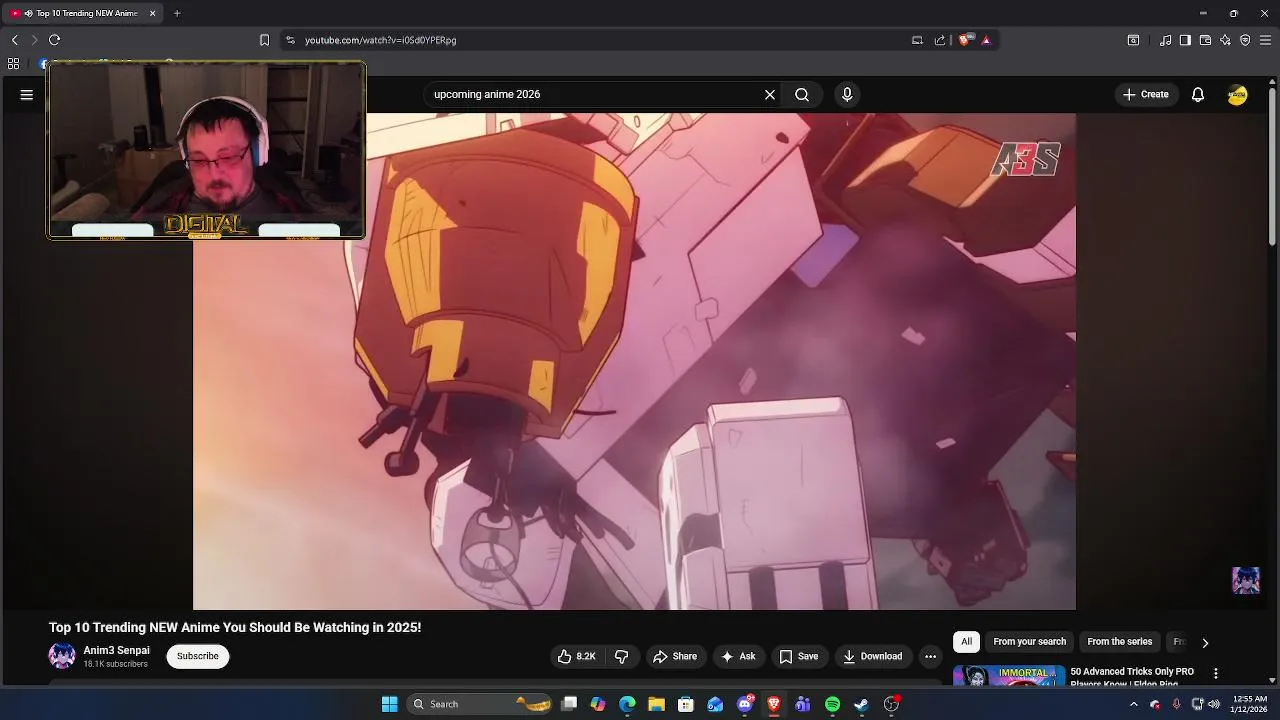Bookmark this page icon in address bar
The height and width of the screenshot is (720, 1280).
[264, 40]
